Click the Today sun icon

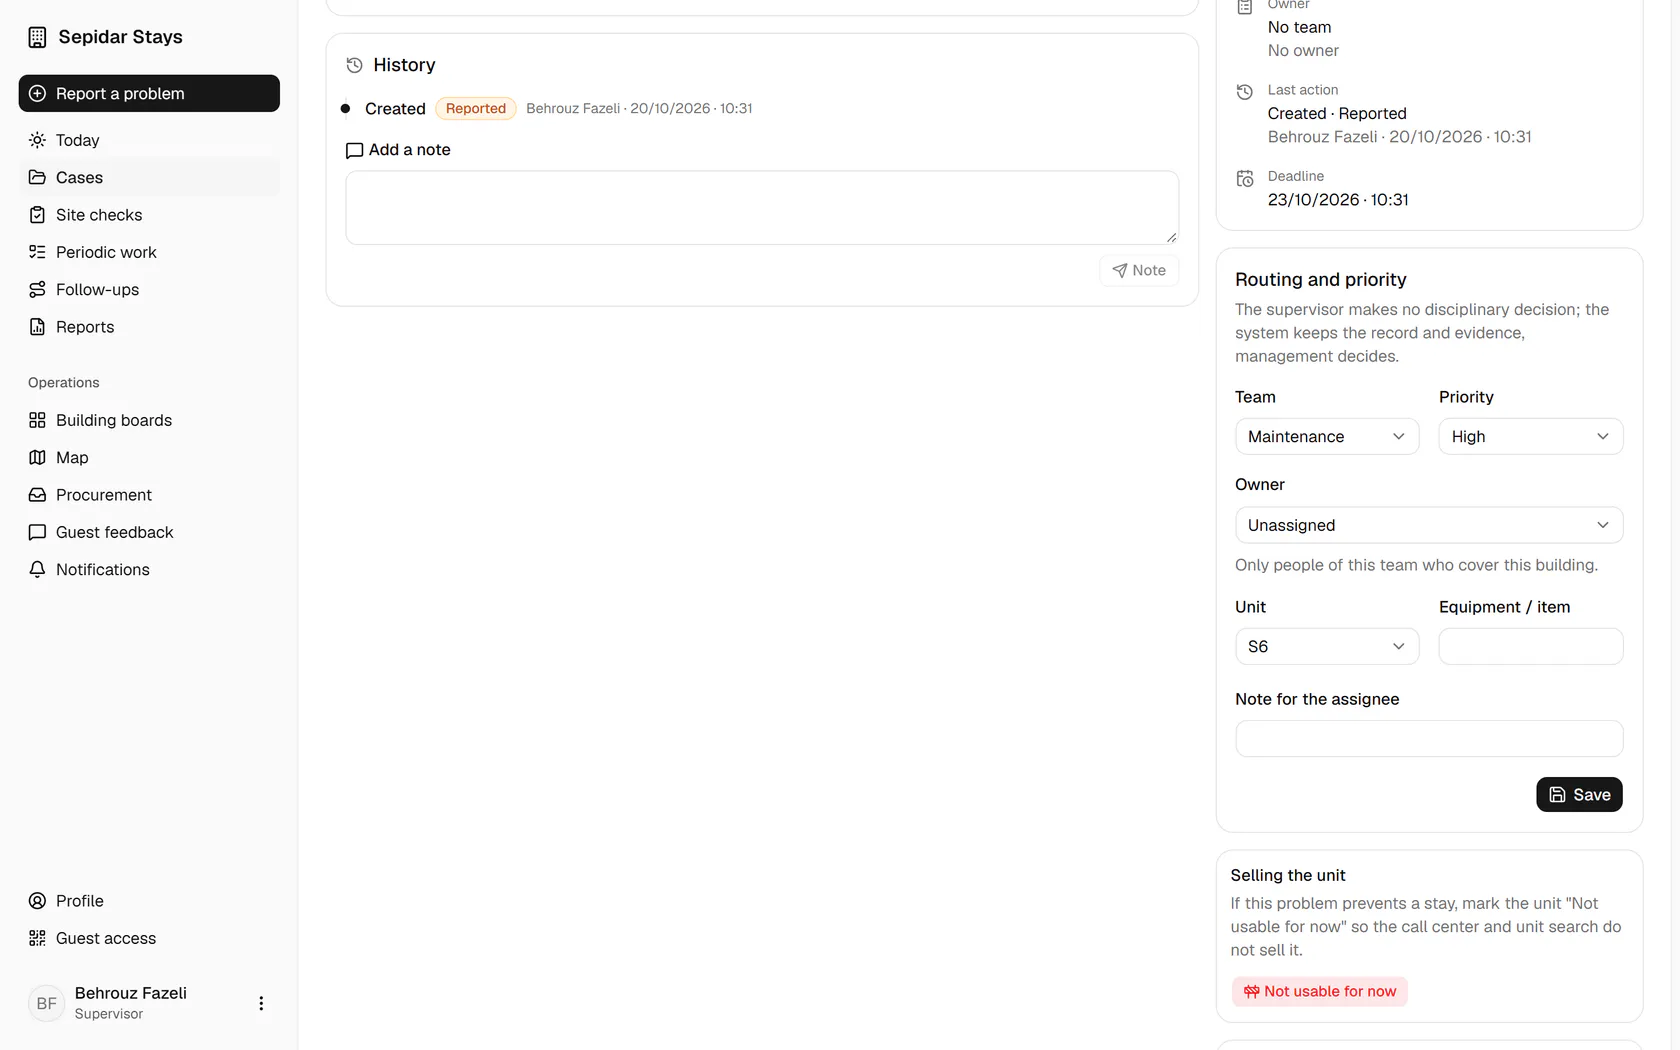pos(37,140)
